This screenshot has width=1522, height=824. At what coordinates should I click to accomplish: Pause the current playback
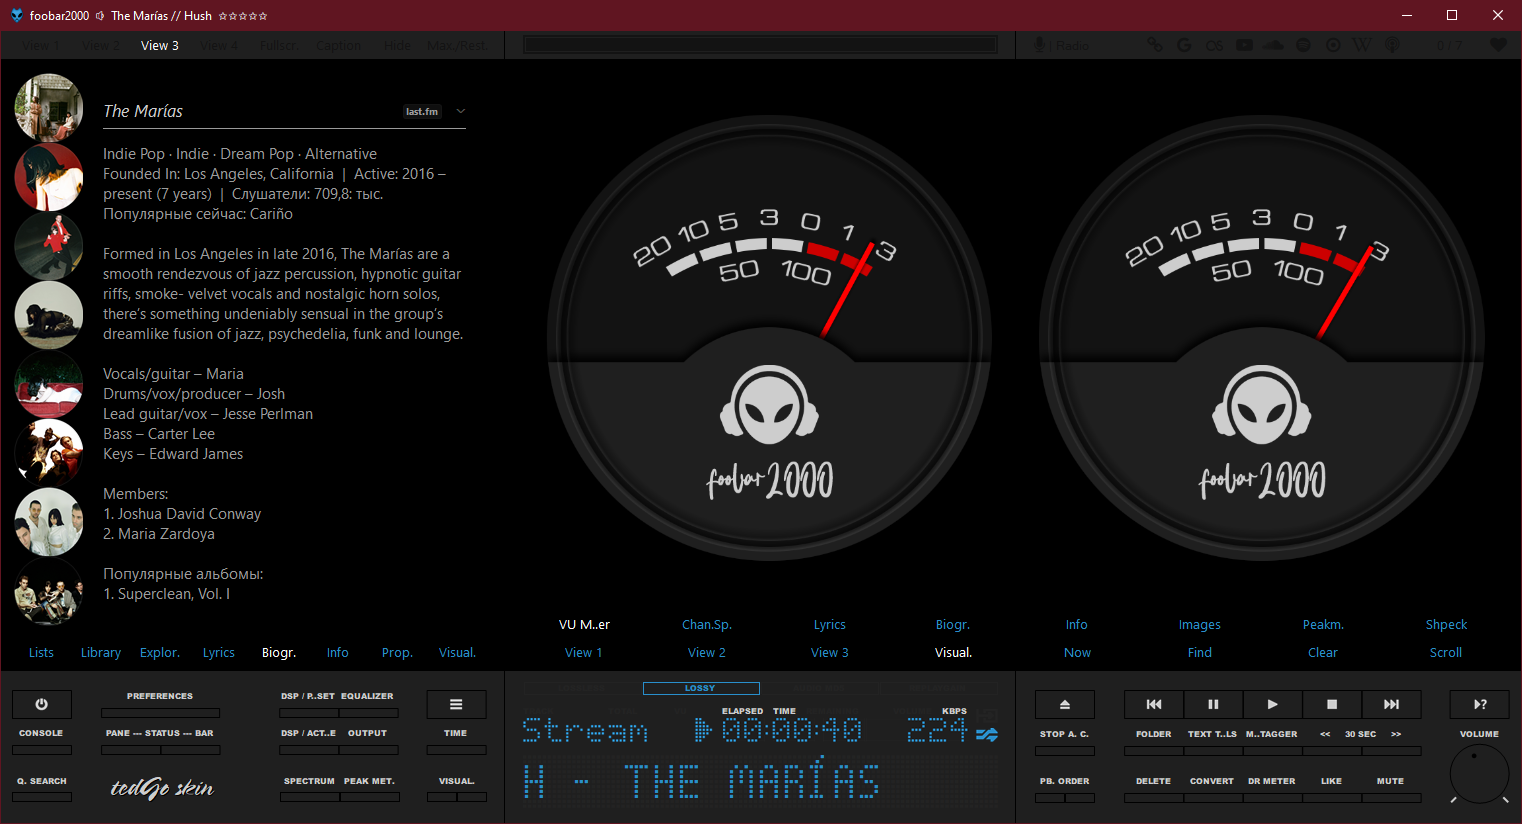[1213, 704]
